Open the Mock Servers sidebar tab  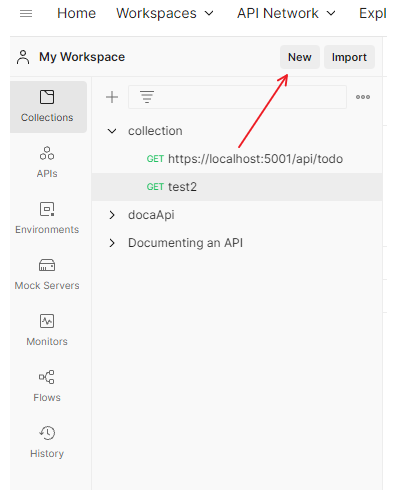coord(47,274)
